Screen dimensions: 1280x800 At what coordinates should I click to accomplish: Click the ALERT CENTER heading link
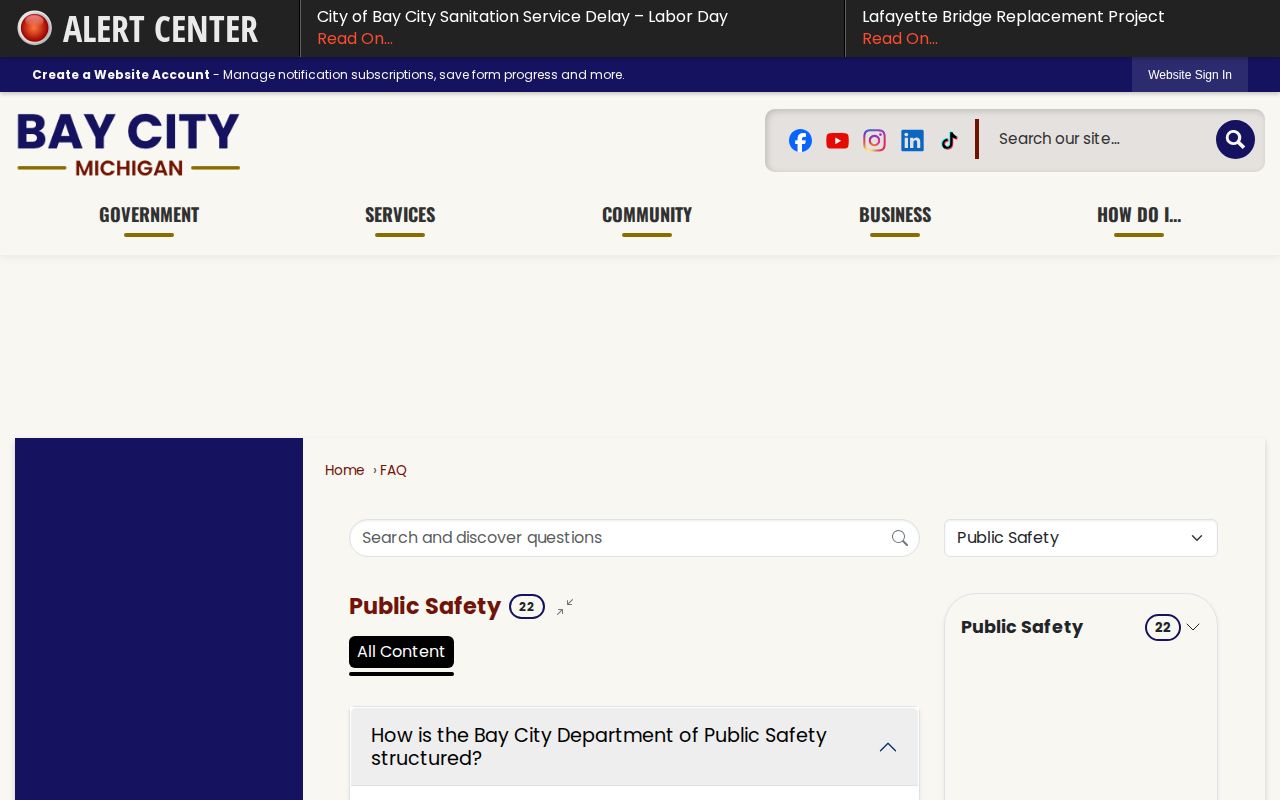pyautogui.click(x=160, y=29)
